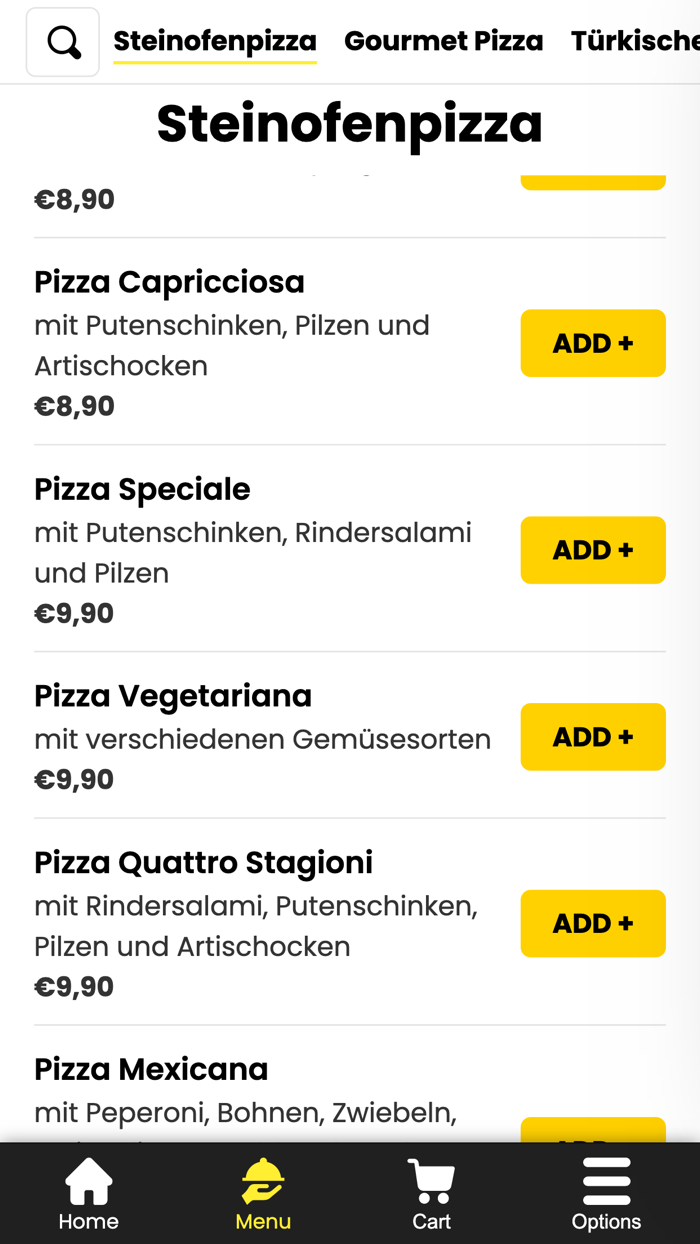The image size is (700, 1244).
Task: Add Pizza Quattro Stagioni to the cart
Action: coord(593,923)
